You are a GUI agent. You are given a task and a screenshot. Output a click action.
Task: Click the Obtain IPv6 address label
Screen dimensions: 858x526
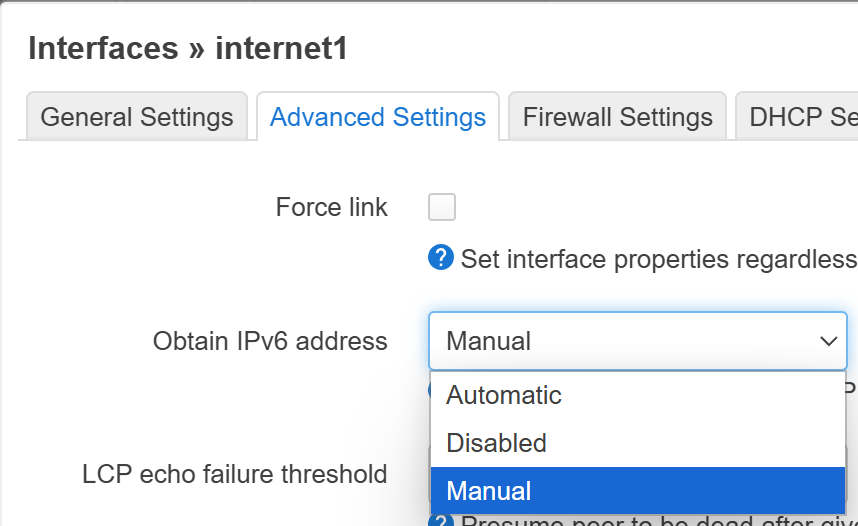pyautogui.click(x=270, y=341)
